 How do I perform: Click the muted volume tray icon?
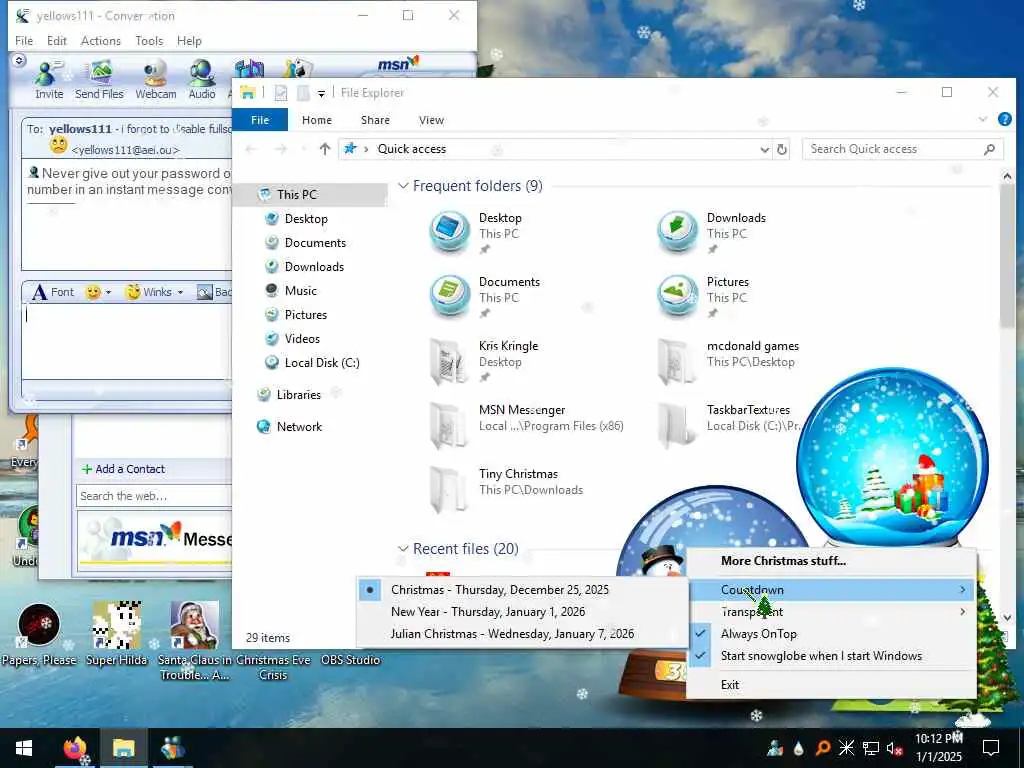[x=895, y=748]
